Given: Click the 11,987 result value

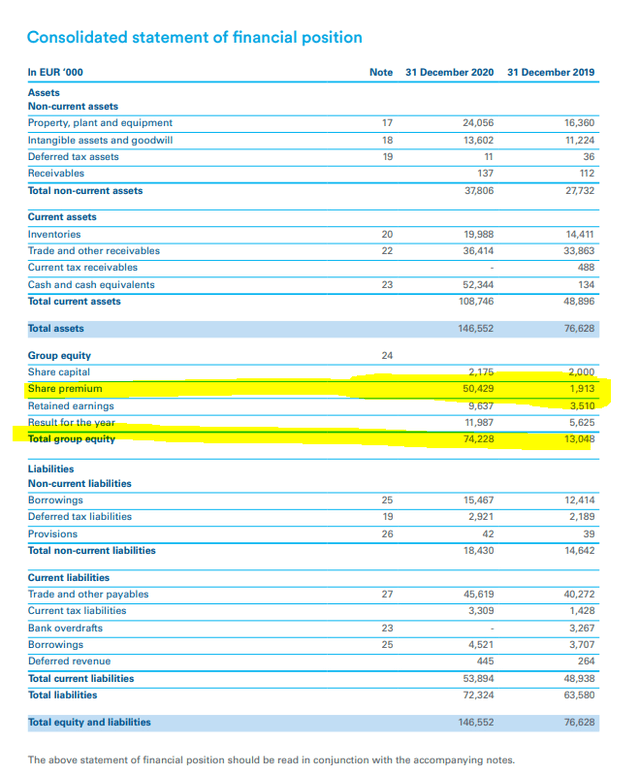Looking at the screenshot, I should (x=478, y=423).
